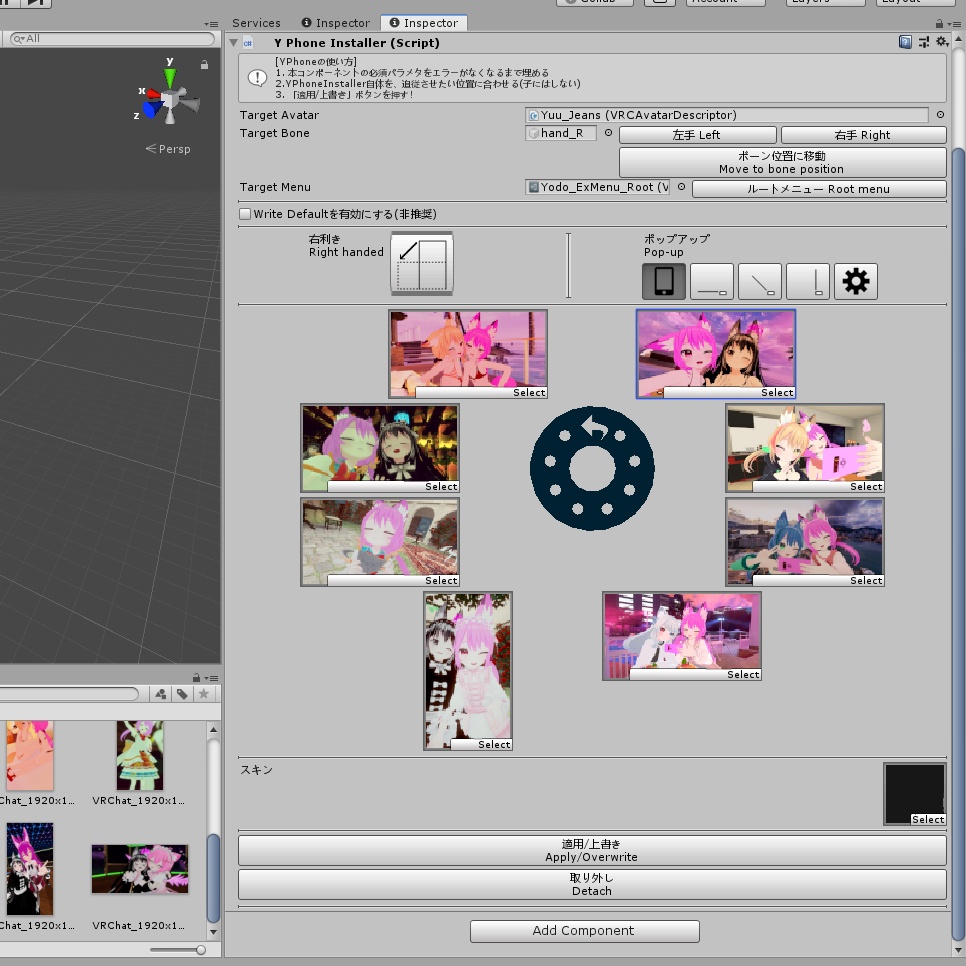Click the Target Avatar field Yuu_Jeans
This screenshot has height=966, width=966.
pos(726,115)
